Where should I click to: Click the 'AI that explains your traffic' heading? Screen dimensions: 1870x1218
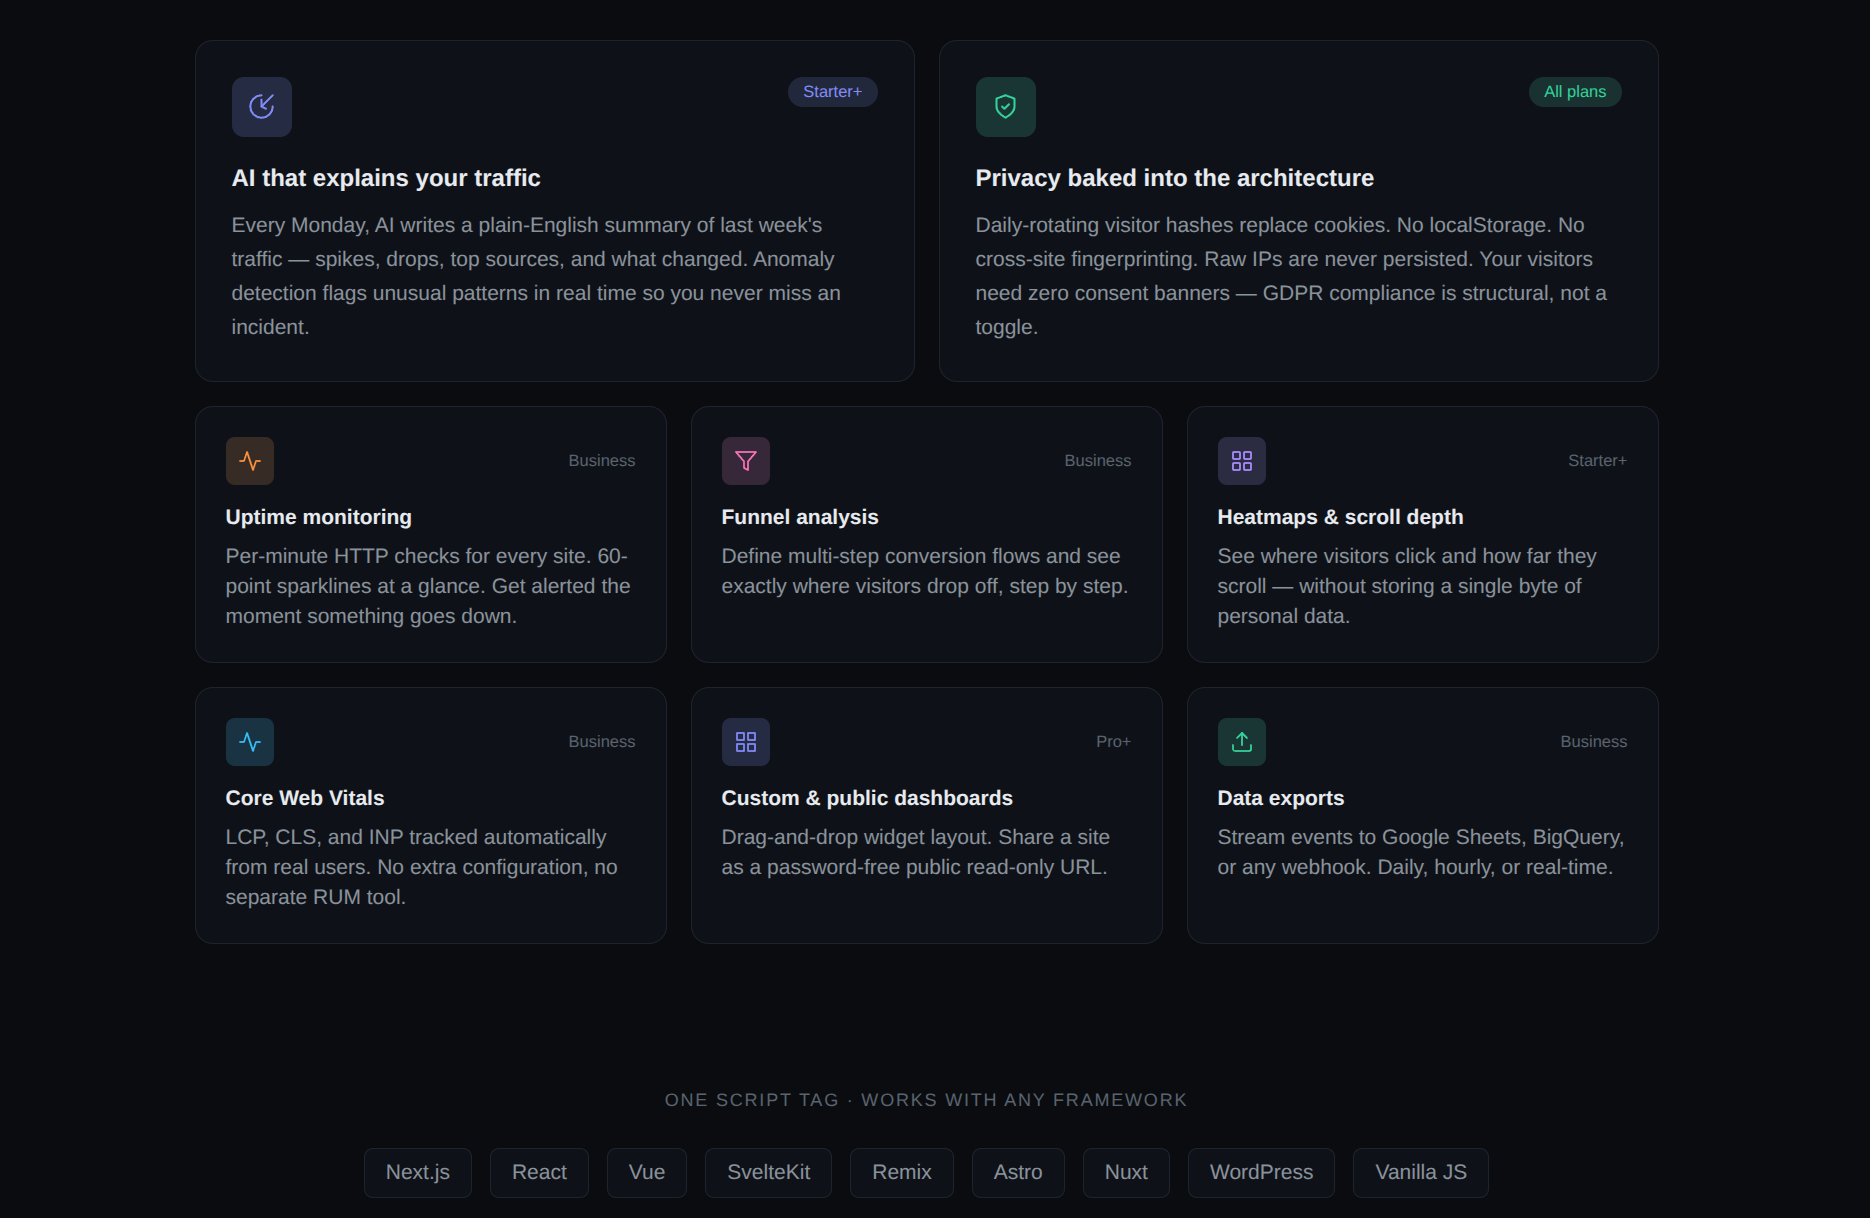386,178
